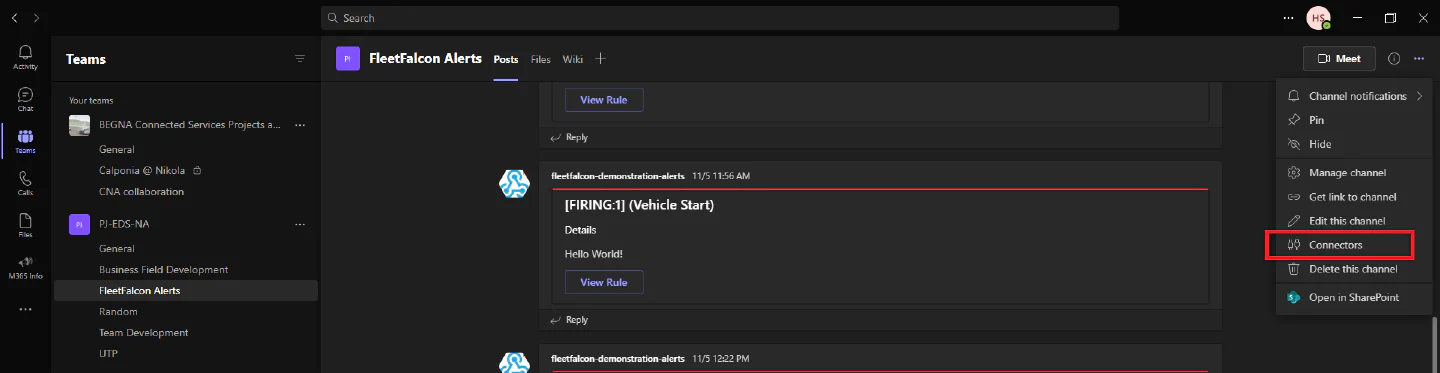
Task: Open Calls in the left rail
Action: click(25, 183)
